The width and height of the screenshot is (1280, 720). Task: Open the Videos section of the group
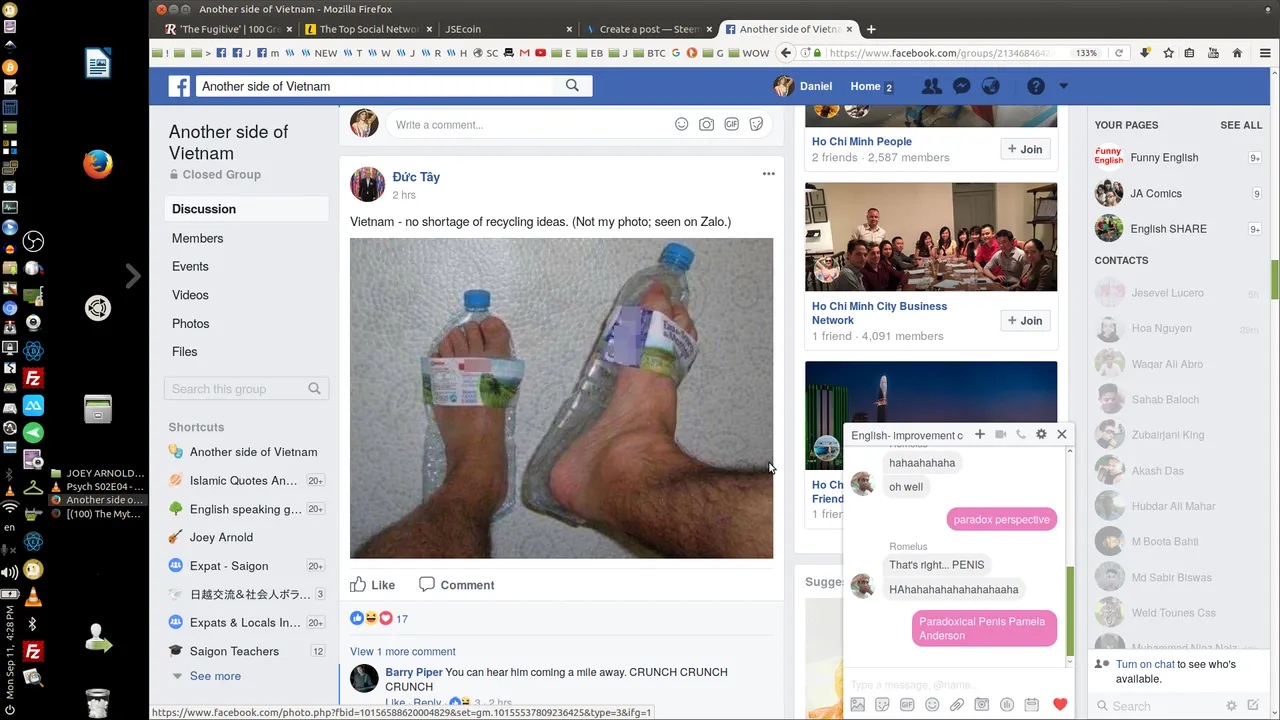[x=190, y=295]
